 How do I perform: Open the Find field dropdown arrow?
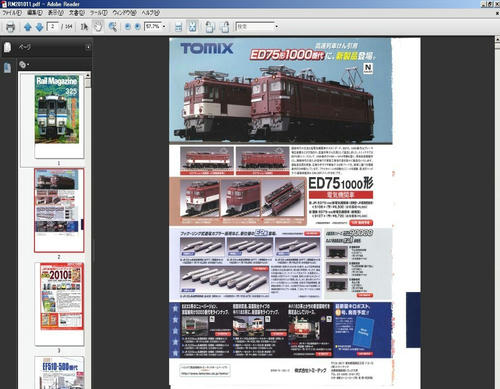click(276, 26)
